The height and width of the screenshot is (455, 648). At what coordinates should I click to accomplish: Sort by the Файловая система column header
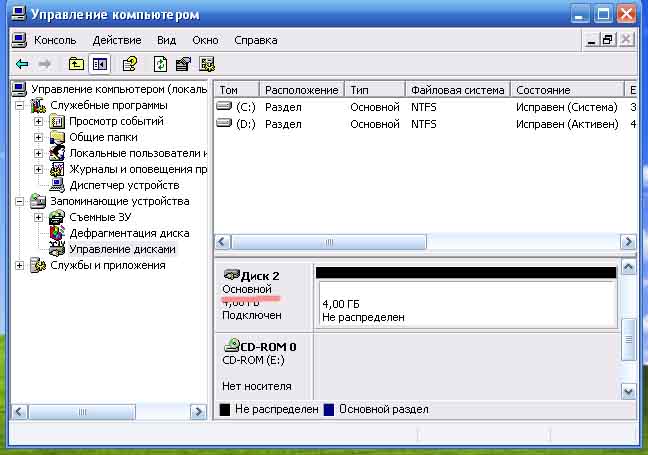[x=456, y=90]
